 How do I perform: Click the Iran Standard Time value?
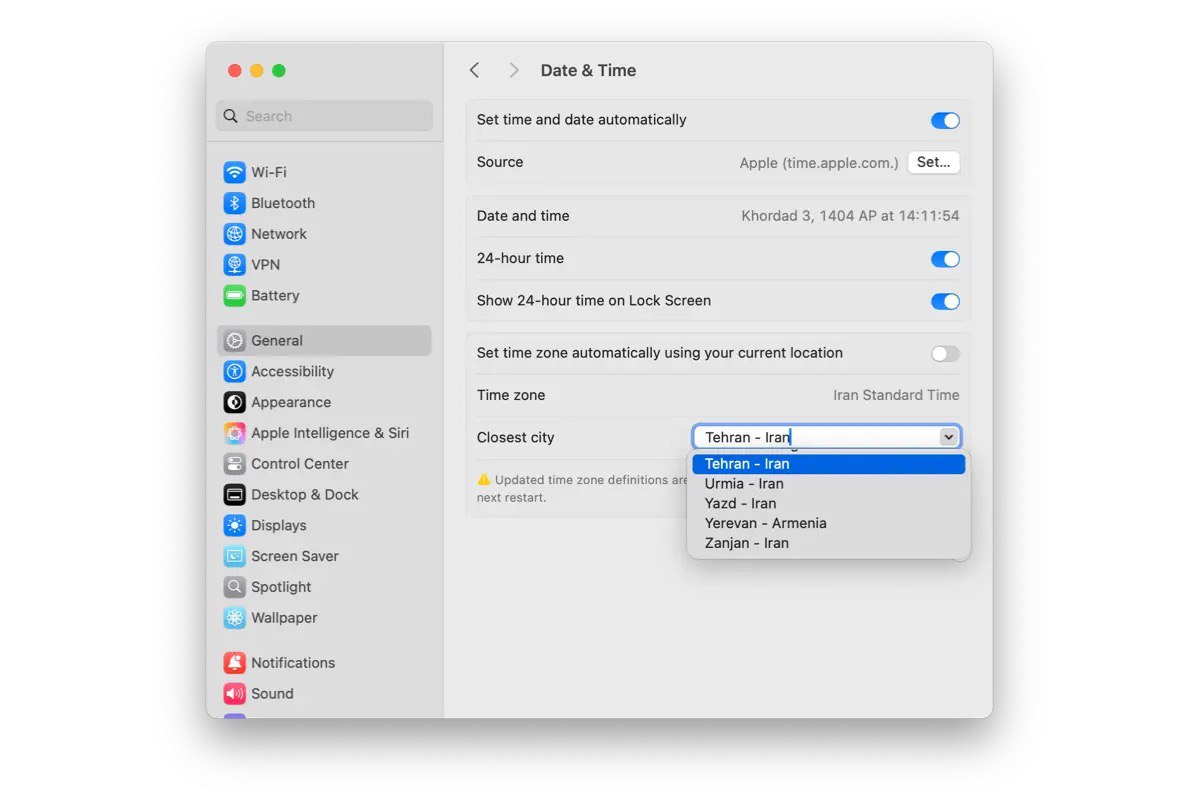coord(896,395)
